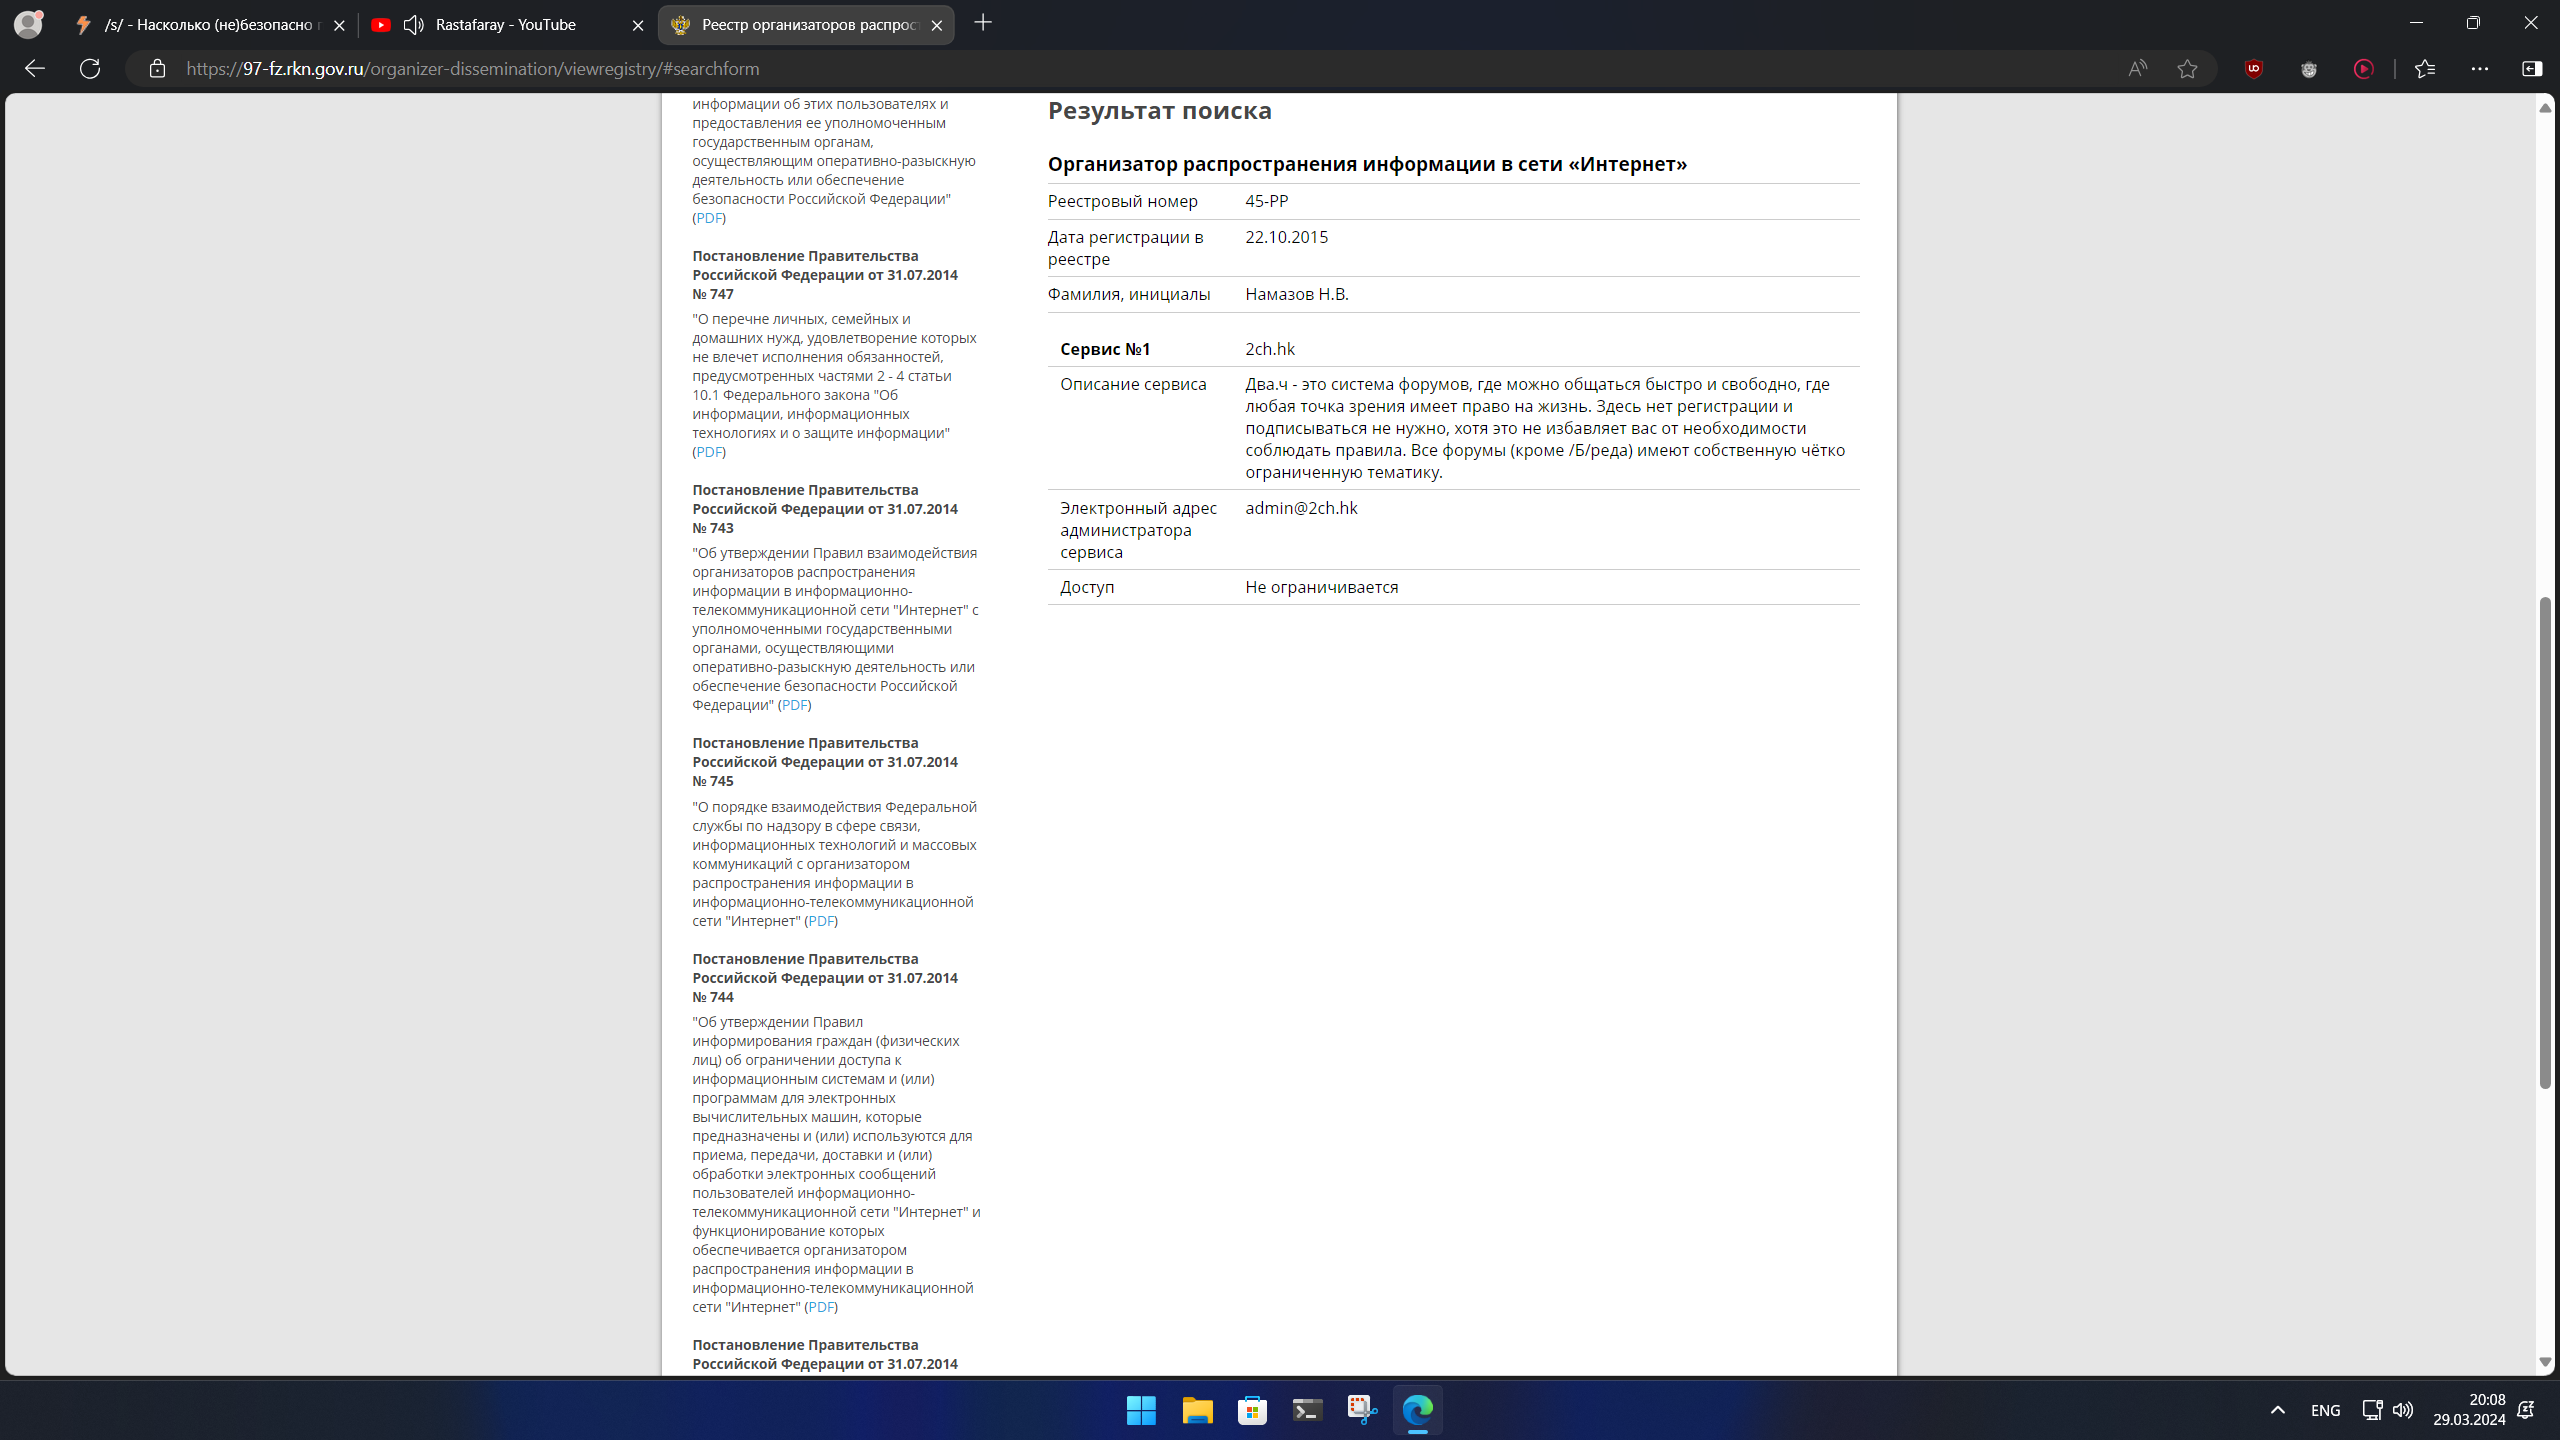Mute the Rastafaray YouTube tab audio

(x=413, y=25)
